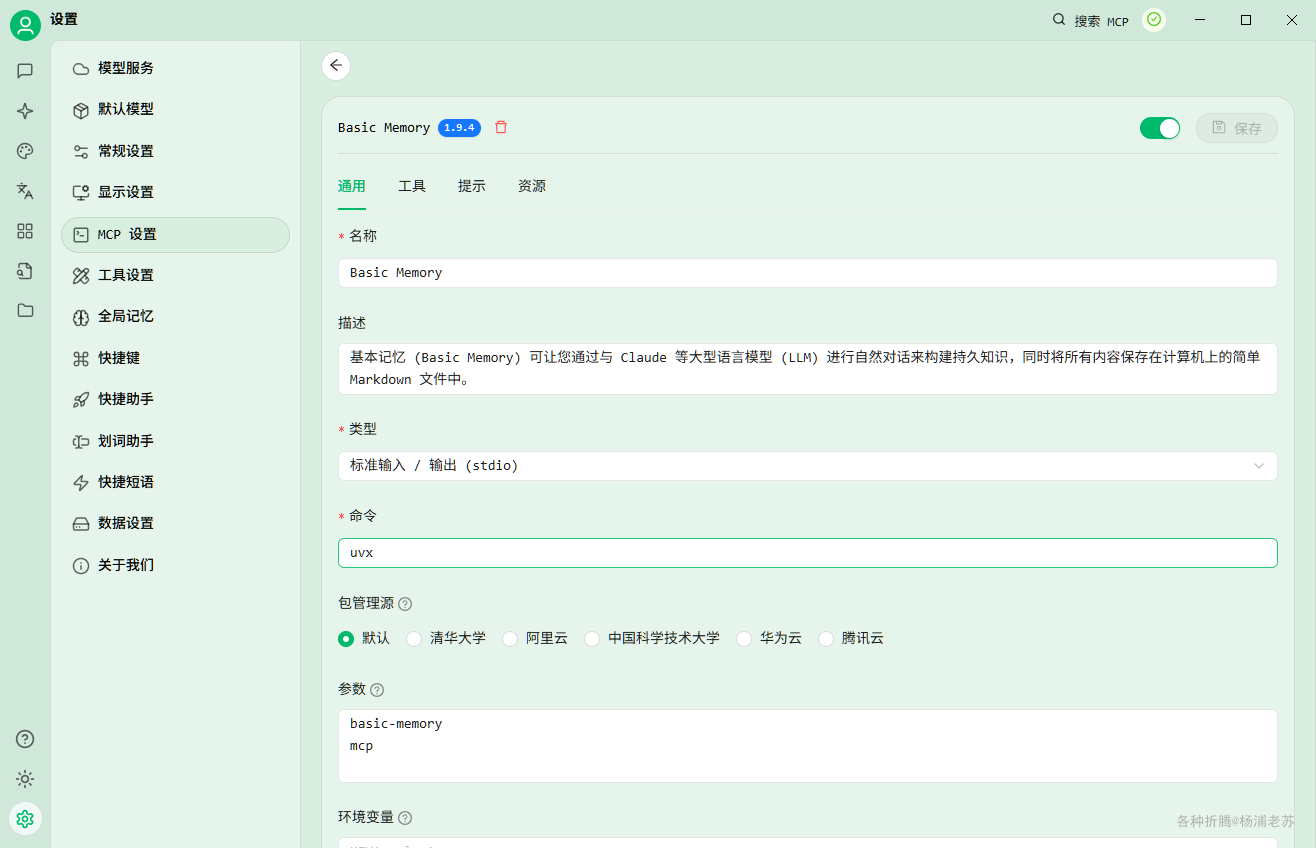Focus the 参数 text area
This screenshot has height=848, width=1316.
[808, 746]
